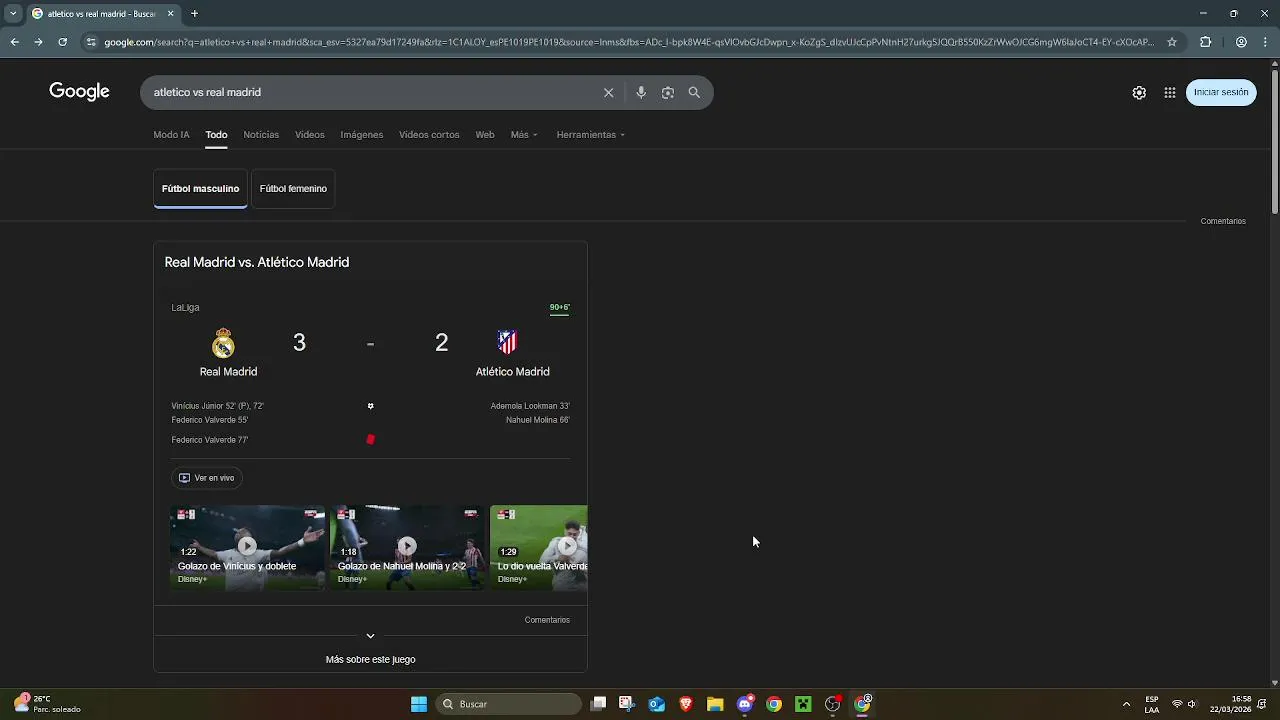Open weather widget showing 26°C
Viewport: 1280px width, 720px height.
(x=47, y=704)
